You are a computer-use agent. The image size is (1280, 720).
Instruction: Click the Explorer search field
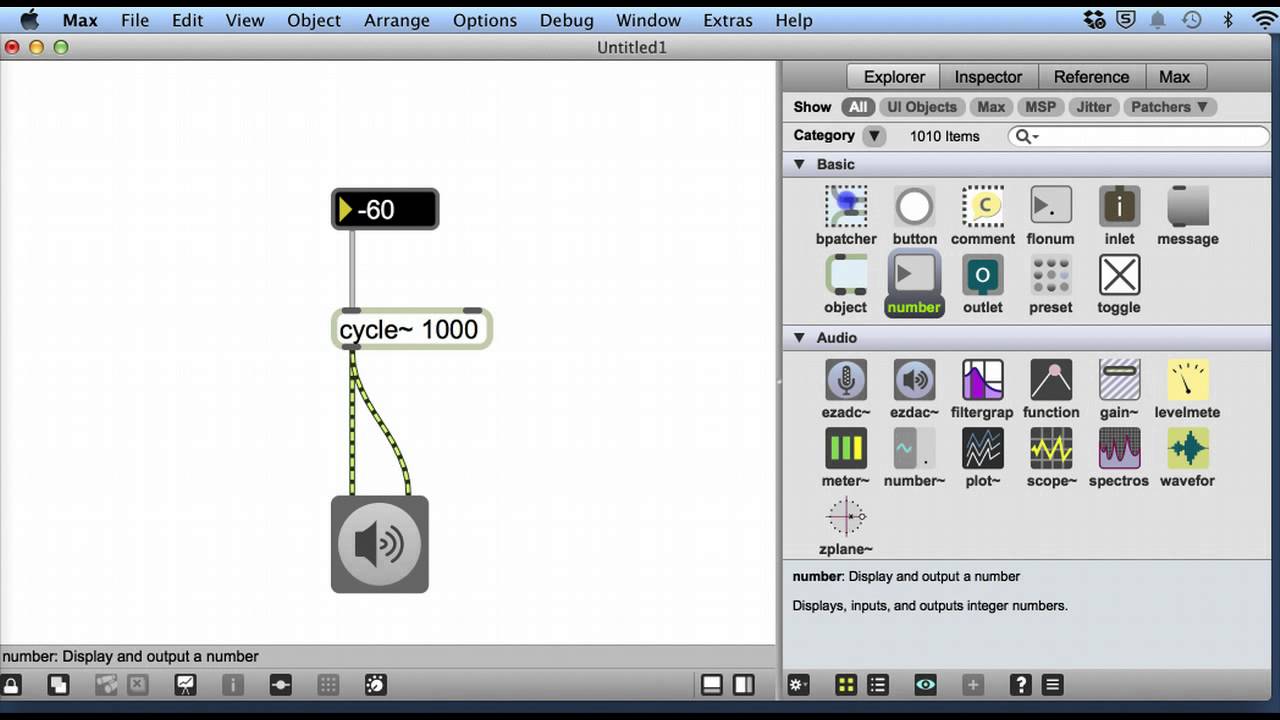pos(1139,136)
